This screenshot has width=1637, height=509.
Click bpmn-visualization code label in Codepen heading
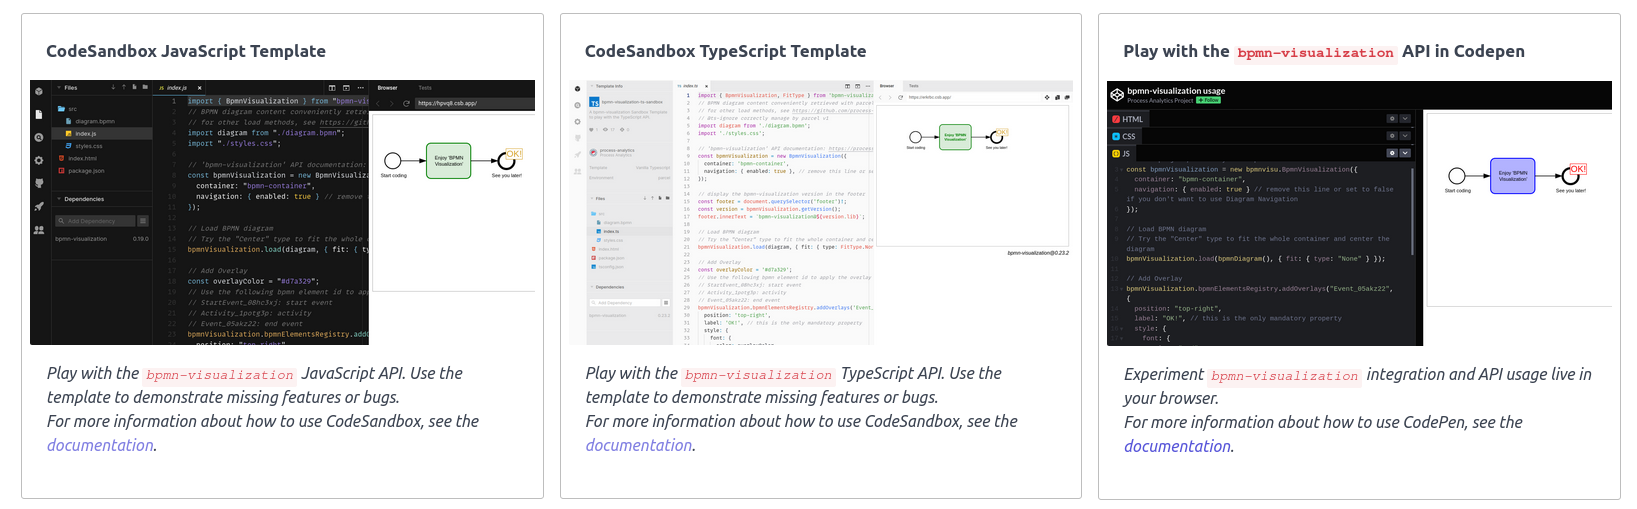coord(1315,53)
